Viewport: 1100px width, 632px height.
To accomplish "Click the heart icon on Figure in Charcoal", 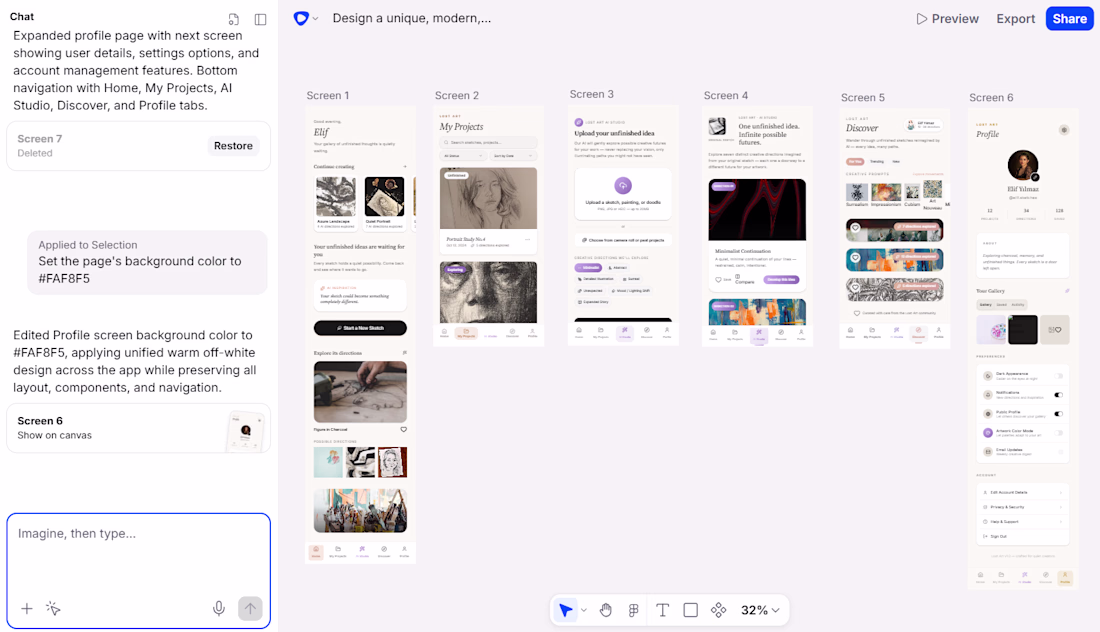I will click(x=403, y=429).
